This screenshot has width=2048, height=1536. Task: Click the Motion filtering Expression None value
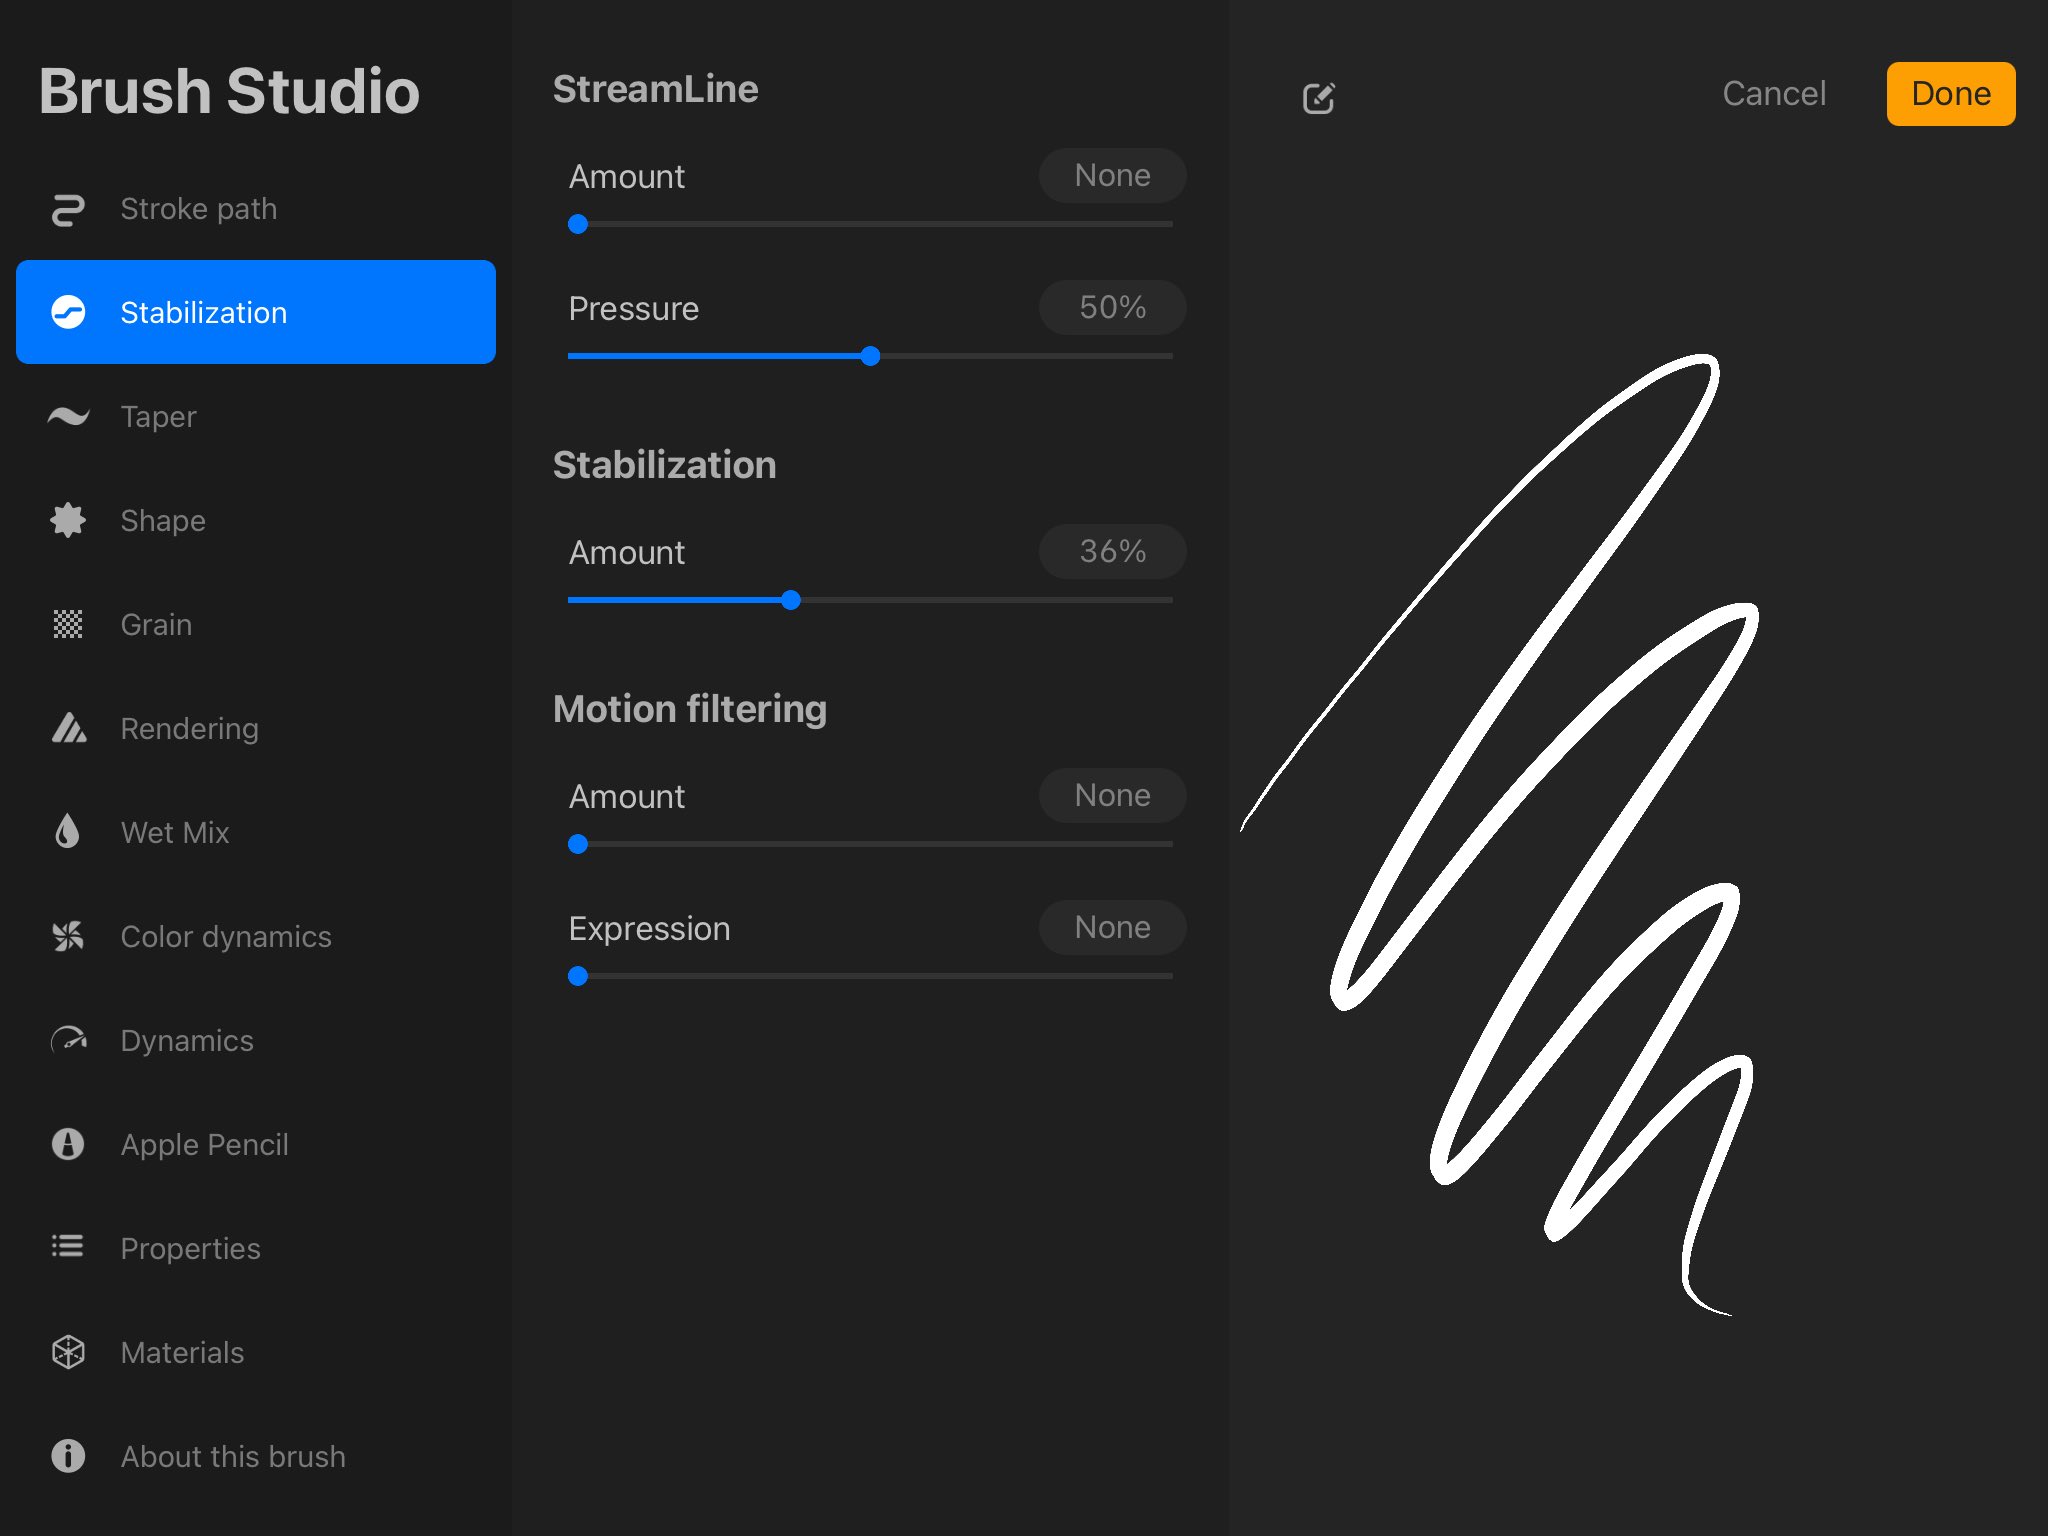click(x=1112, y=927)
